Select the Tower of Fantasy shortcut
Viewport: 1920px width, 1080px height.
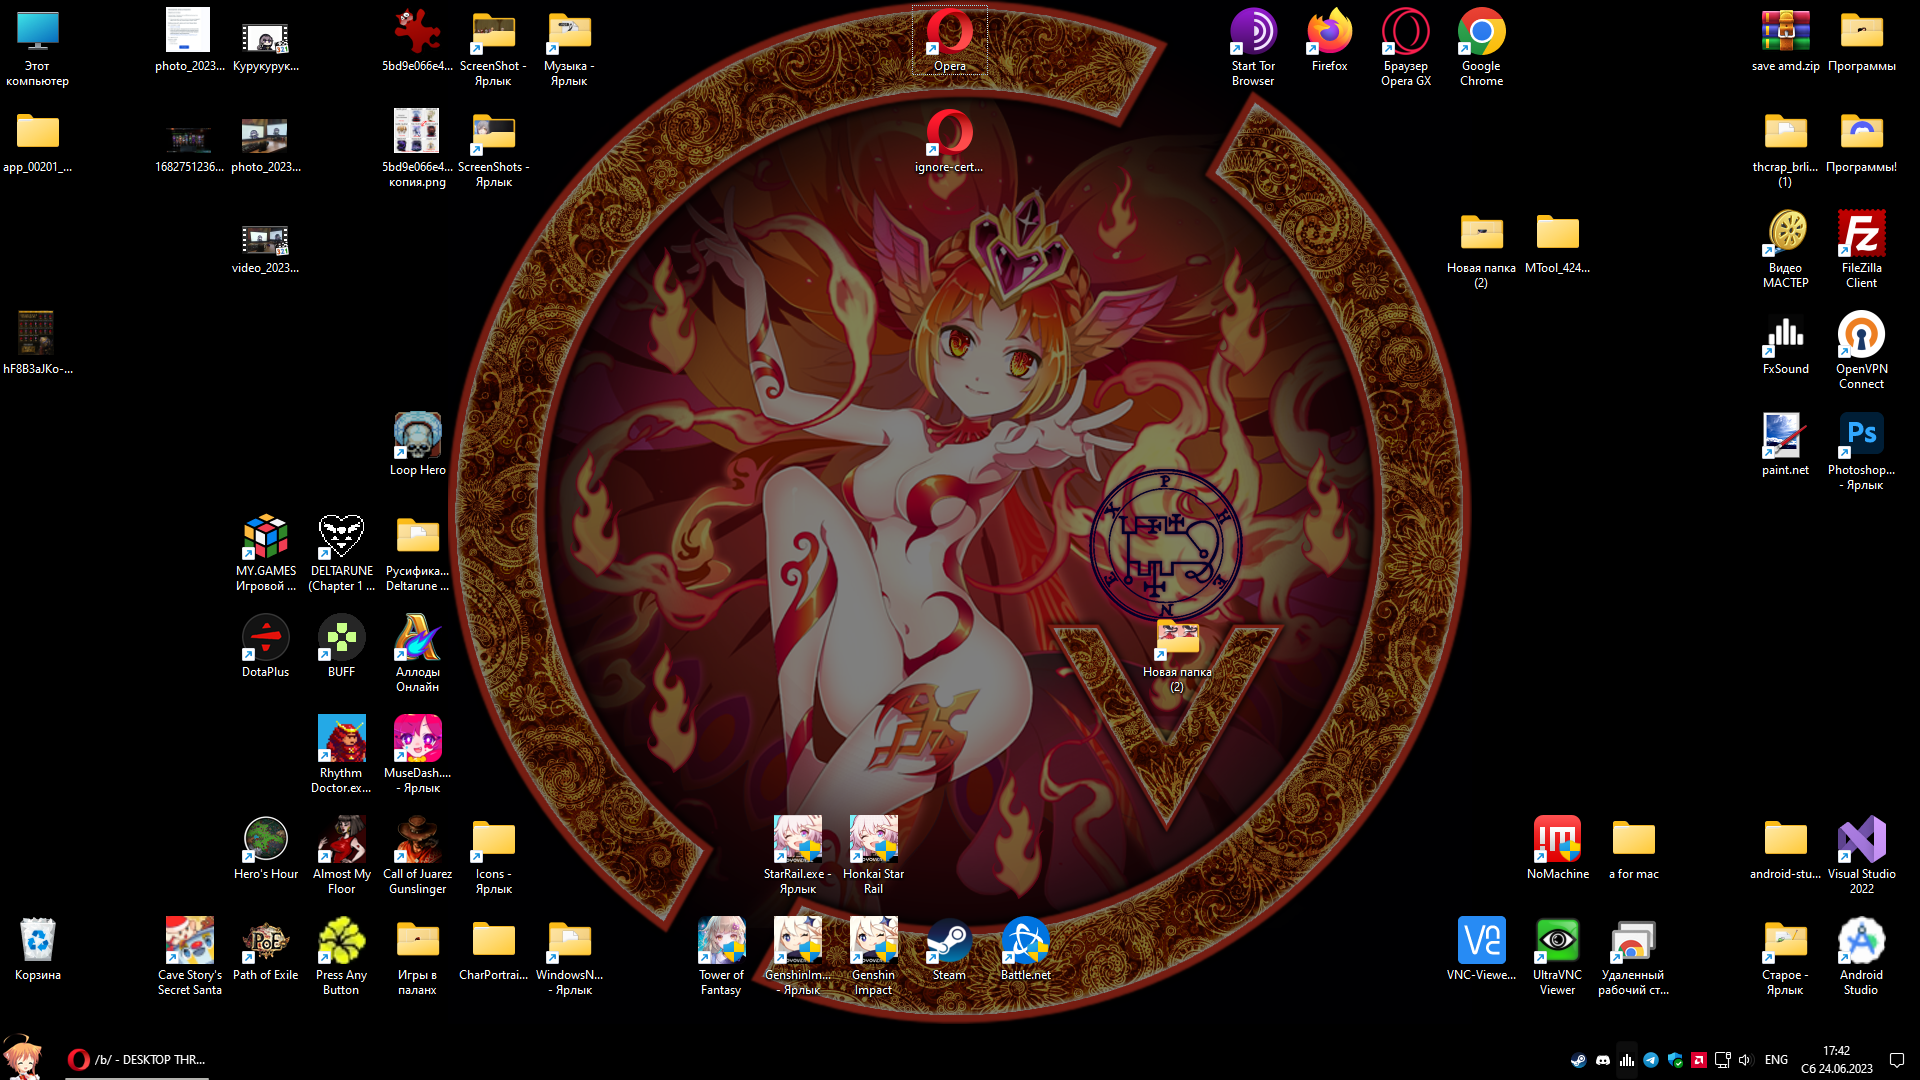pyautogui.click(x=721, y=956)
